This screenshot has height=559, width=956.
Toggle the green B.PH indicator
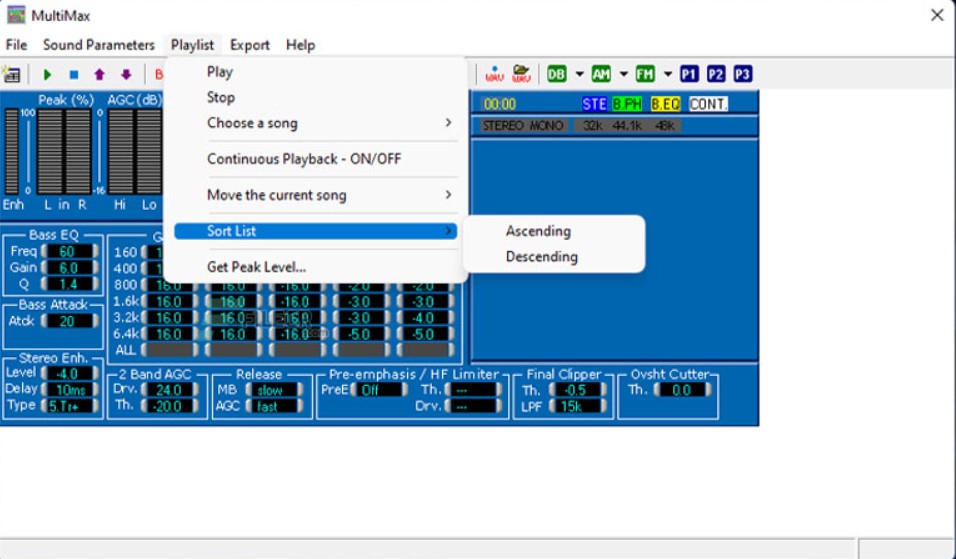tap(627, 104)
